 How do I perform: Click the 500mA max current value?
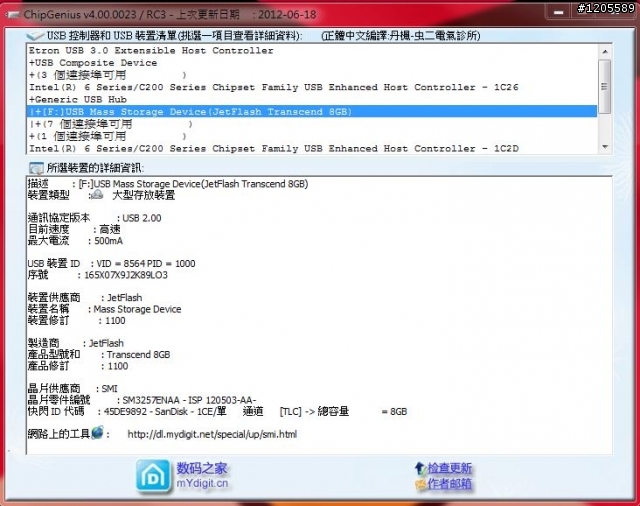point(109,241)
